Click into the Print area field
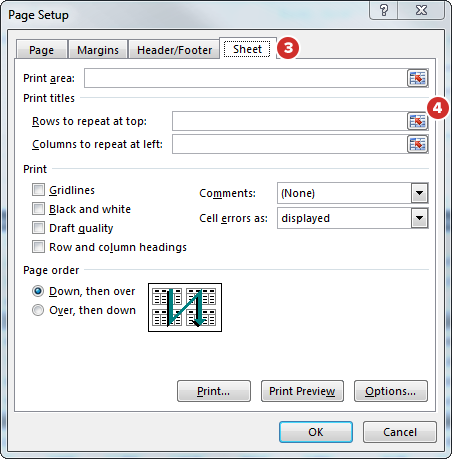The height and width of the screenshot is (459, 452). click(246, 78)
